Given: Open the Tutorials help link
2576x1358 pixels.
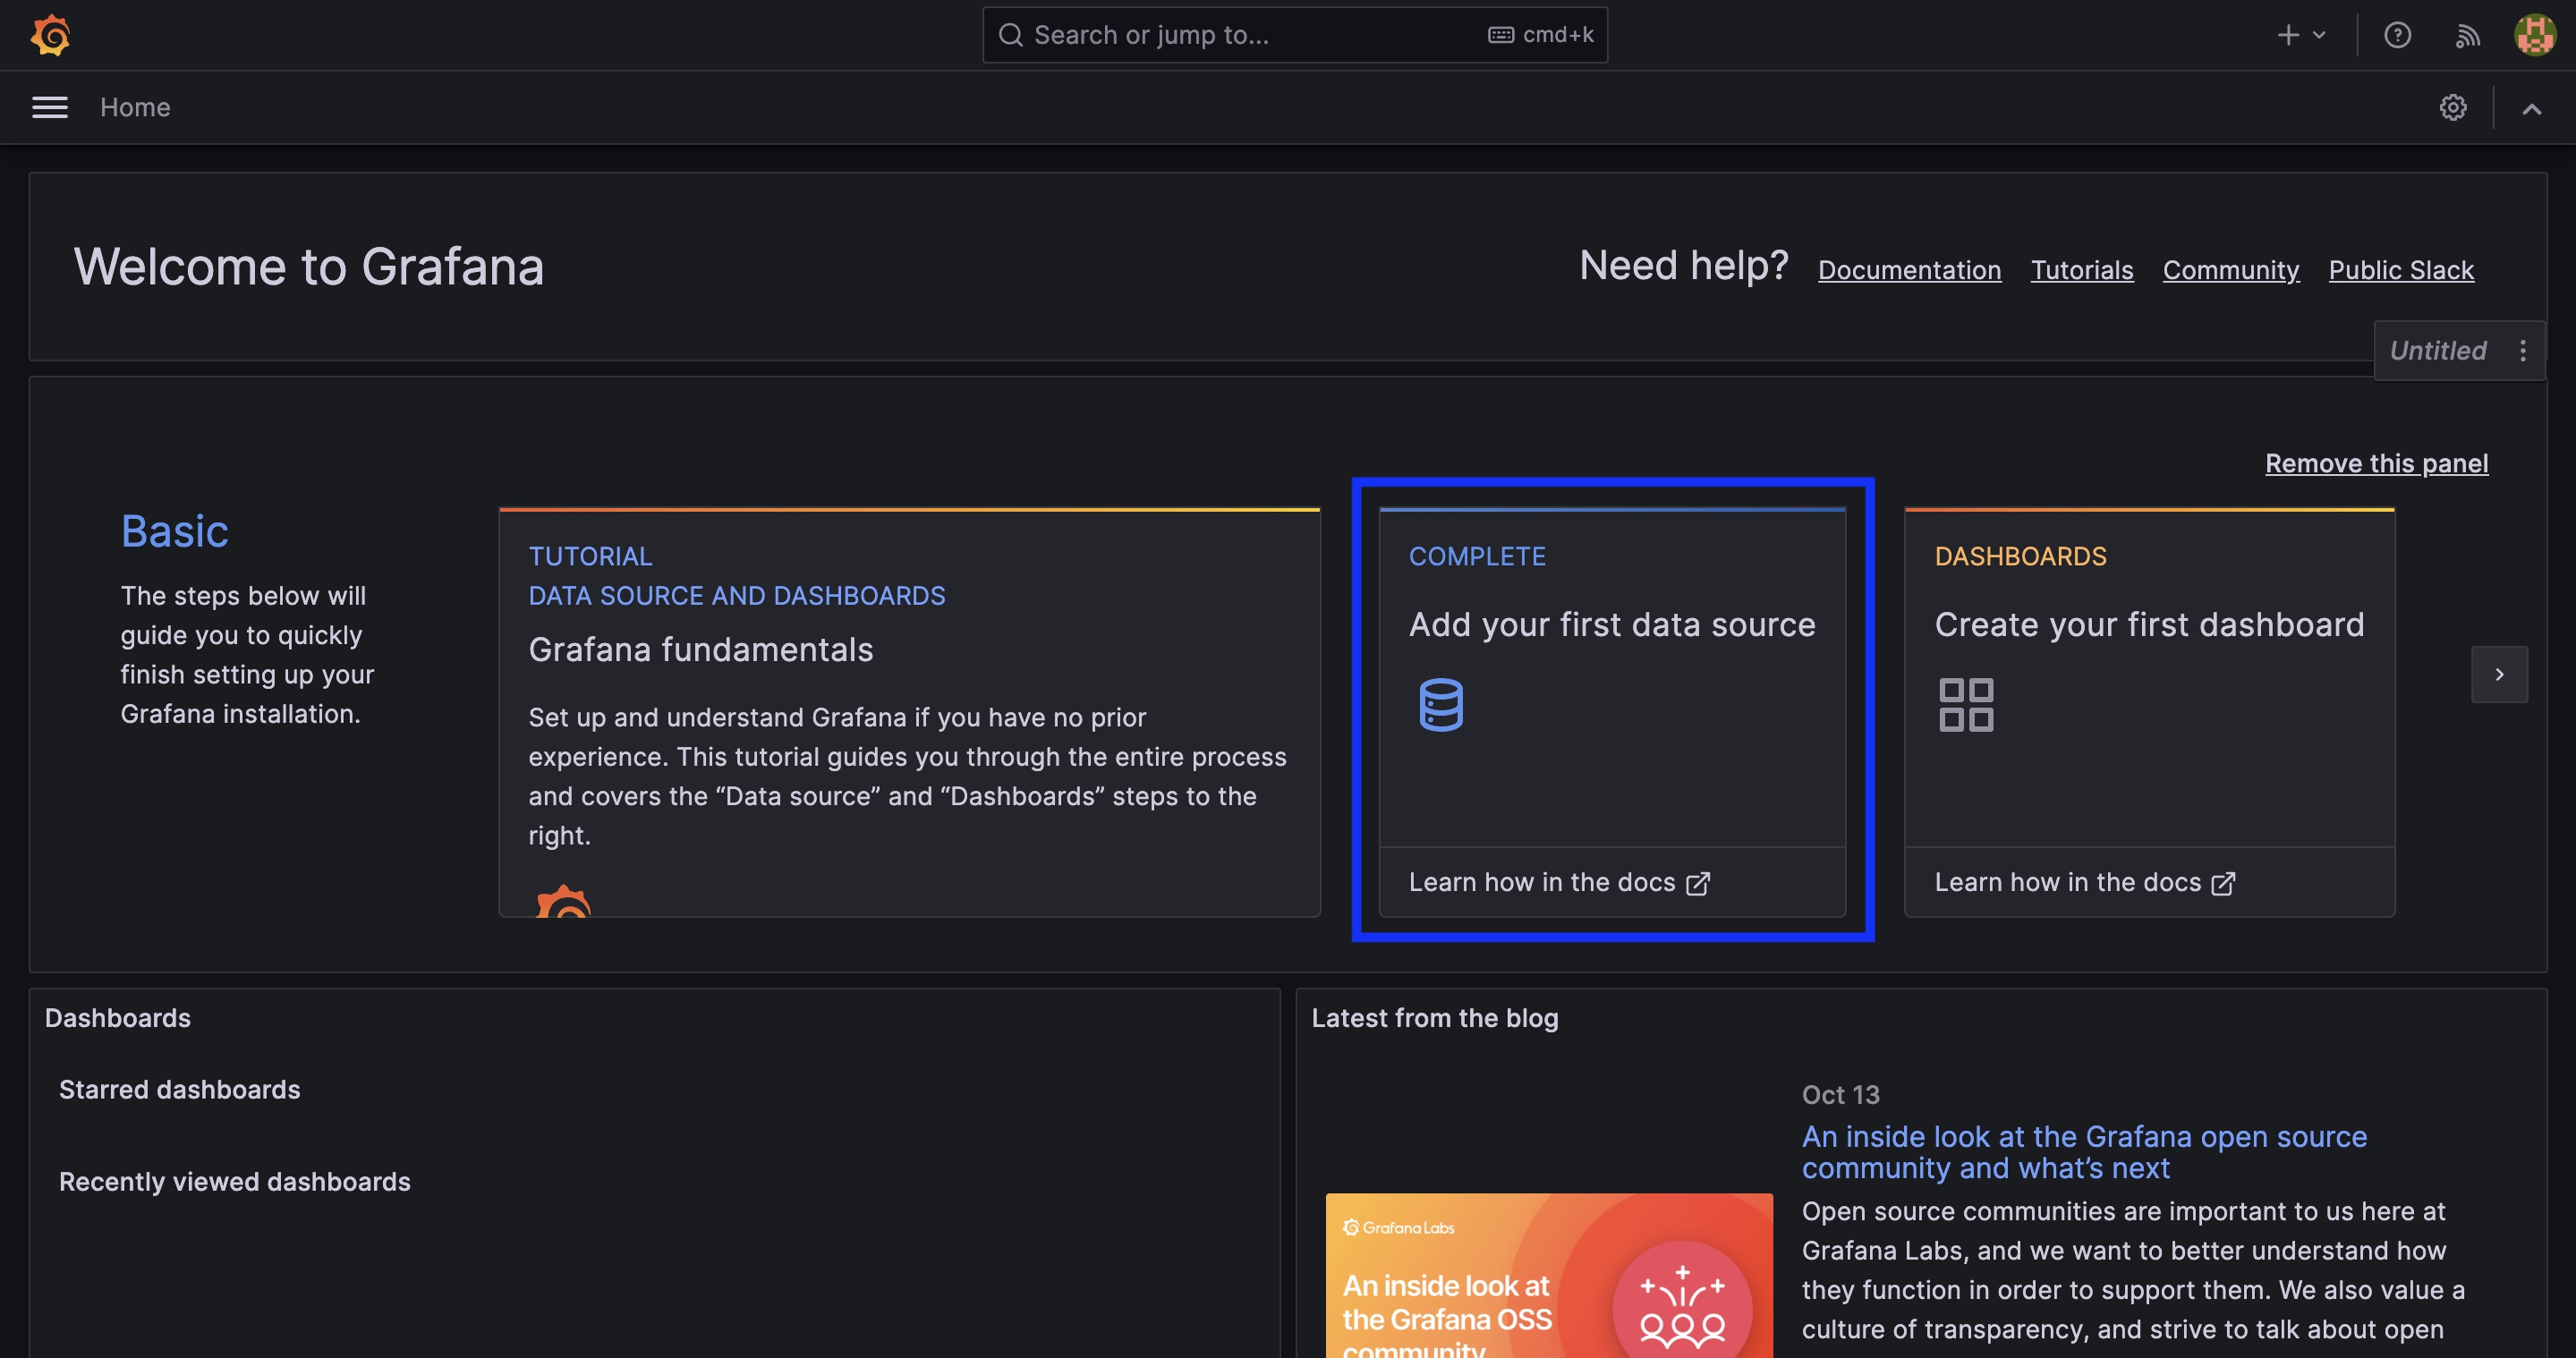Looking at the screenshot, I should click(2082, 270).
